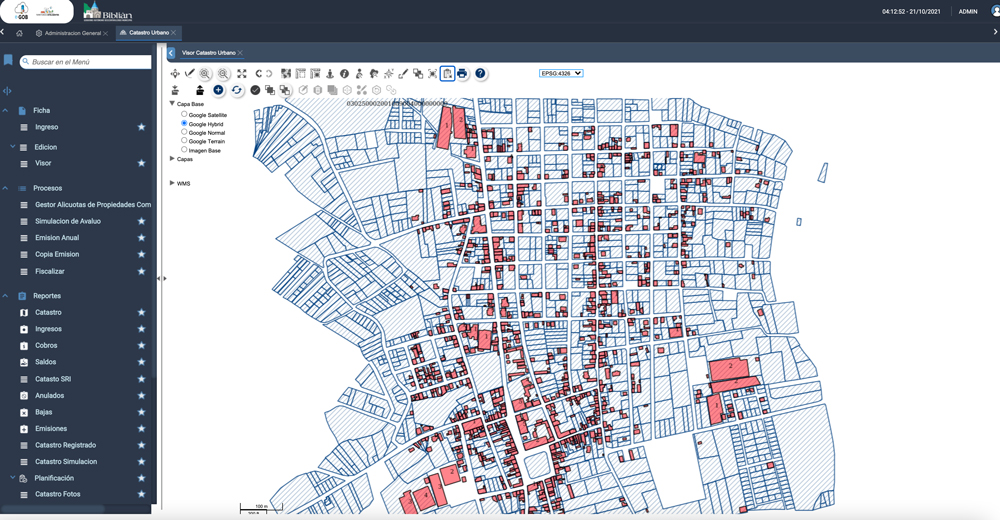The image size is (1000, 520).
Task: Select Google Terrain base layer
Action: [184, 141]
